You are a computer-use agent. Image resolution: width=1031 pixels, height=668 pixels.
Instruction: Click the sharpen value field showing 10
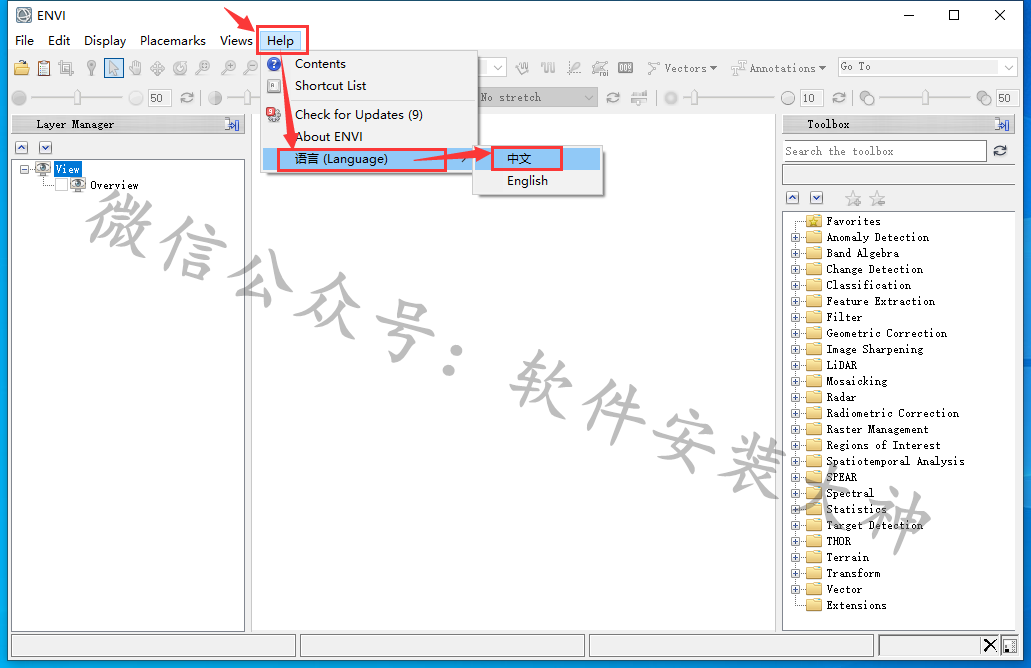(x=813, y=98)
